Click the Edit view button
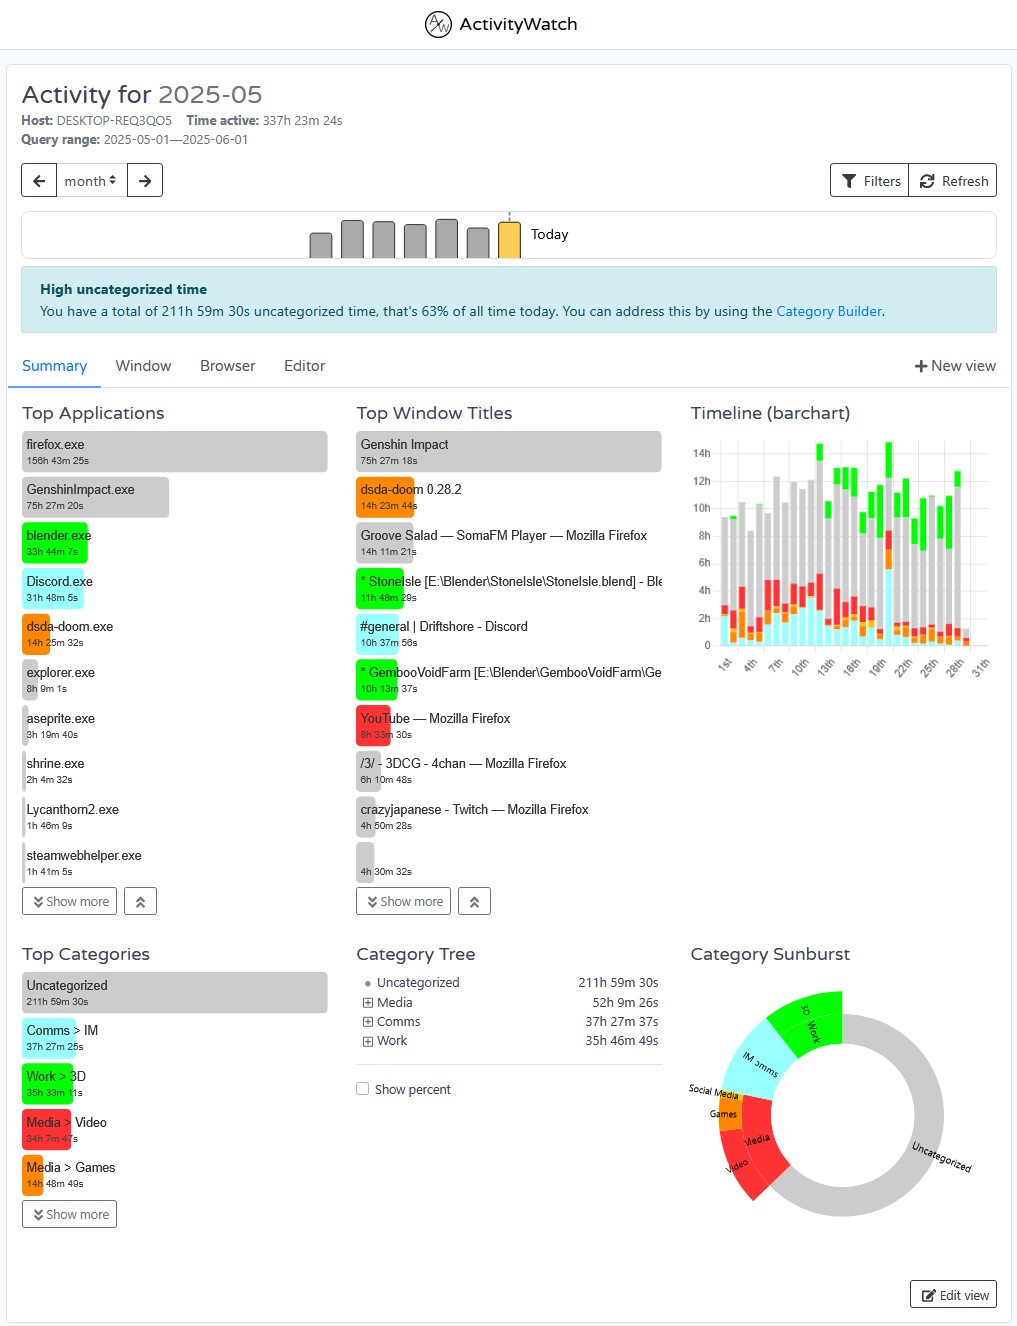 953,1294
